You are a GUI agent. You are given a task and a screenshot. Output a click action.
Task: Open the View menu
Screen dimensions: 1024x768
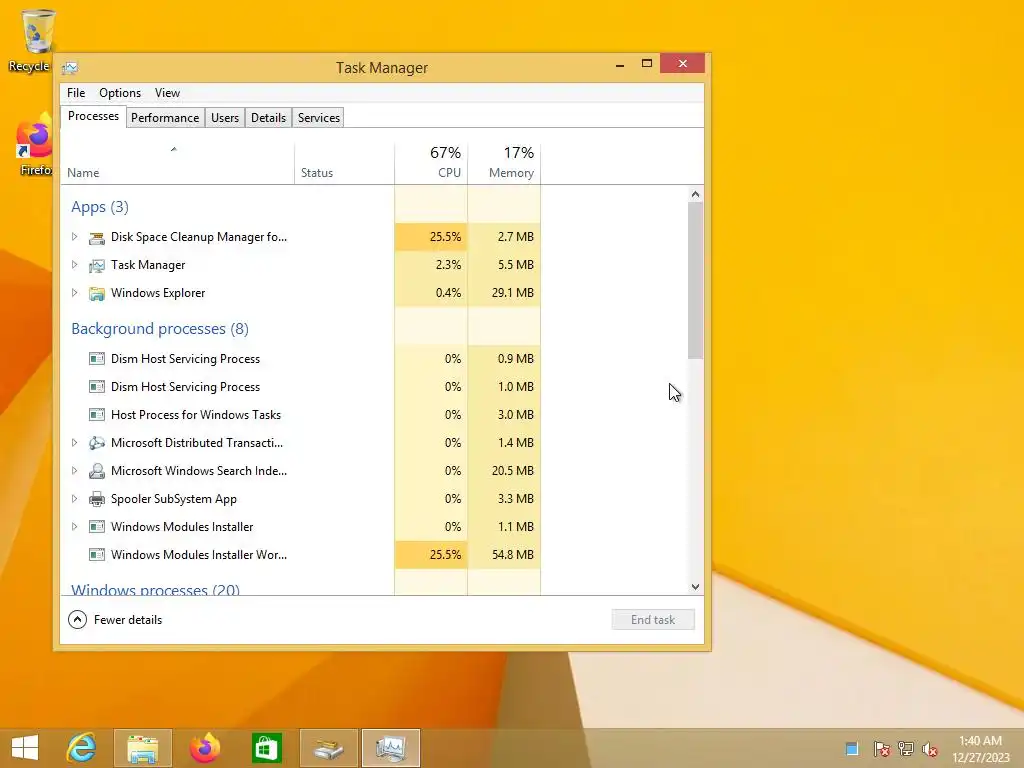(167, 93)
